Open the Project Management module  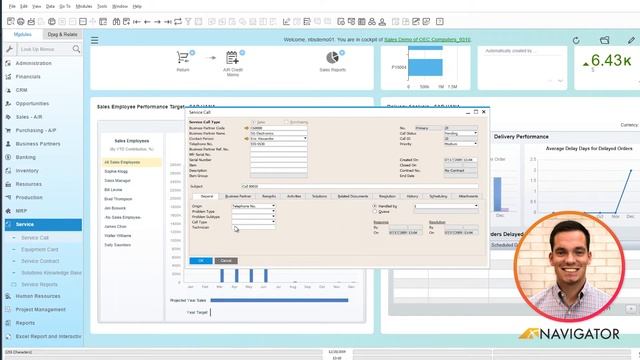tap(40, 310)
